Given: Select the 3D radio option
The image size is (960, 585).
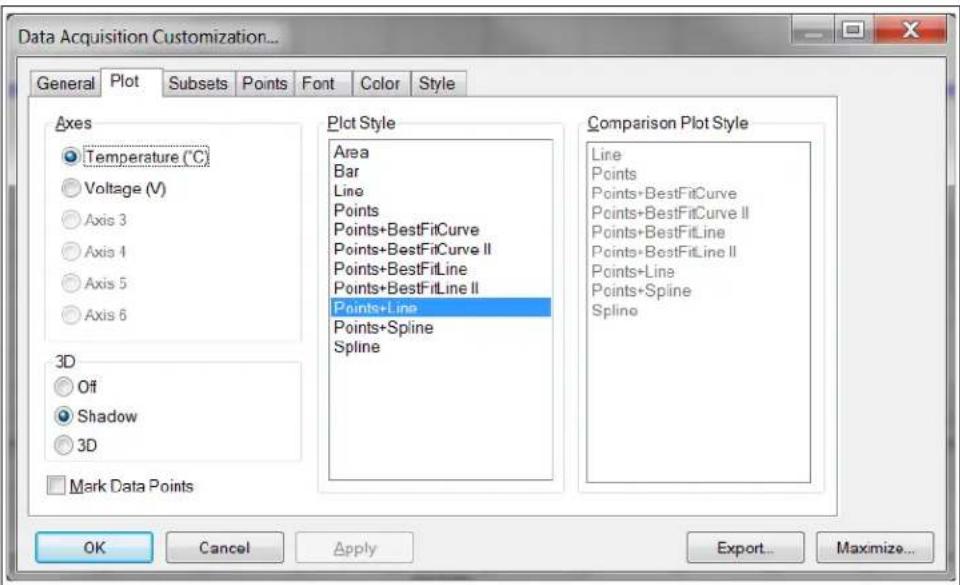Looking at the screenshot, I should point(64,445).
